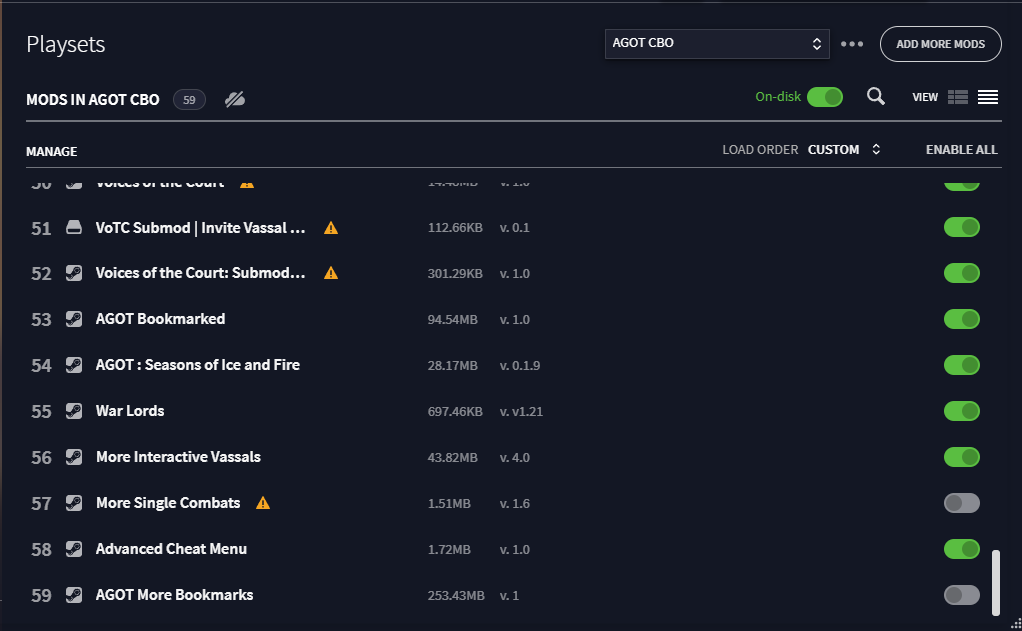The height and width of the screenshot is (631, 1022).
Task: Click load order number 53
Action: coord(41,319)
